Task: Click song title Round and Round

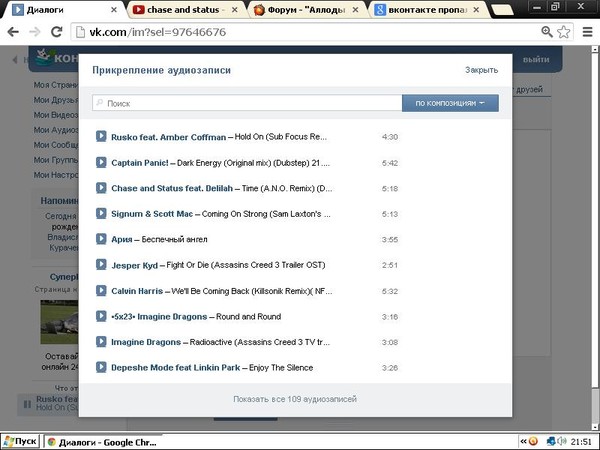Action: coord(248,317)
